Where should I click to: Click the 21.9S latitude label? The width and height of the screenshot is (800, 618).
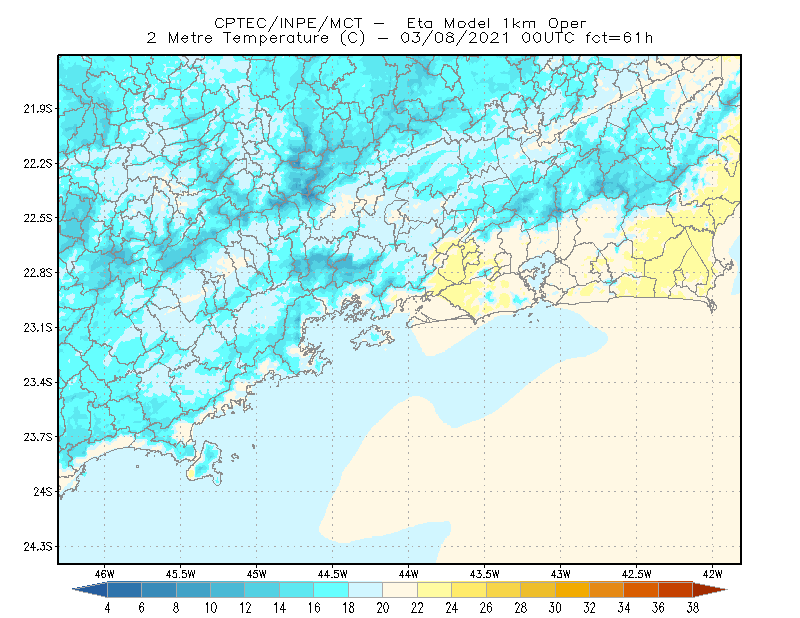pos(38,108)
